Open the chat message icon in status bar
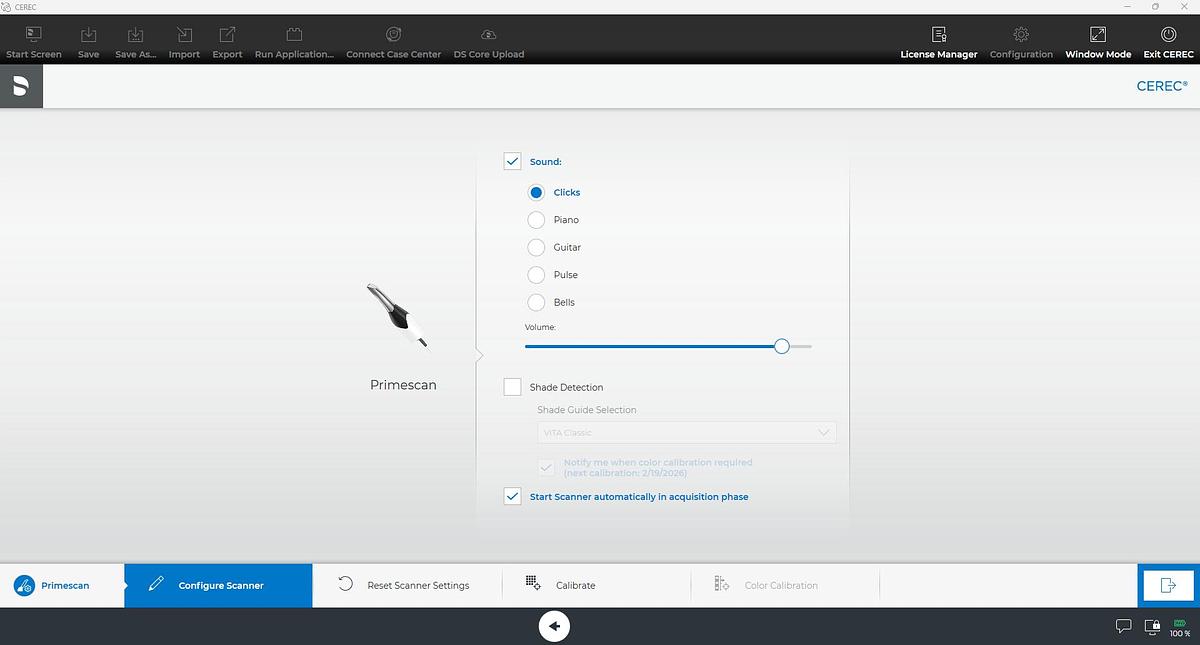Viewport: 1200px width, 645px height. pyautogui.click(x=1123, y=627)
